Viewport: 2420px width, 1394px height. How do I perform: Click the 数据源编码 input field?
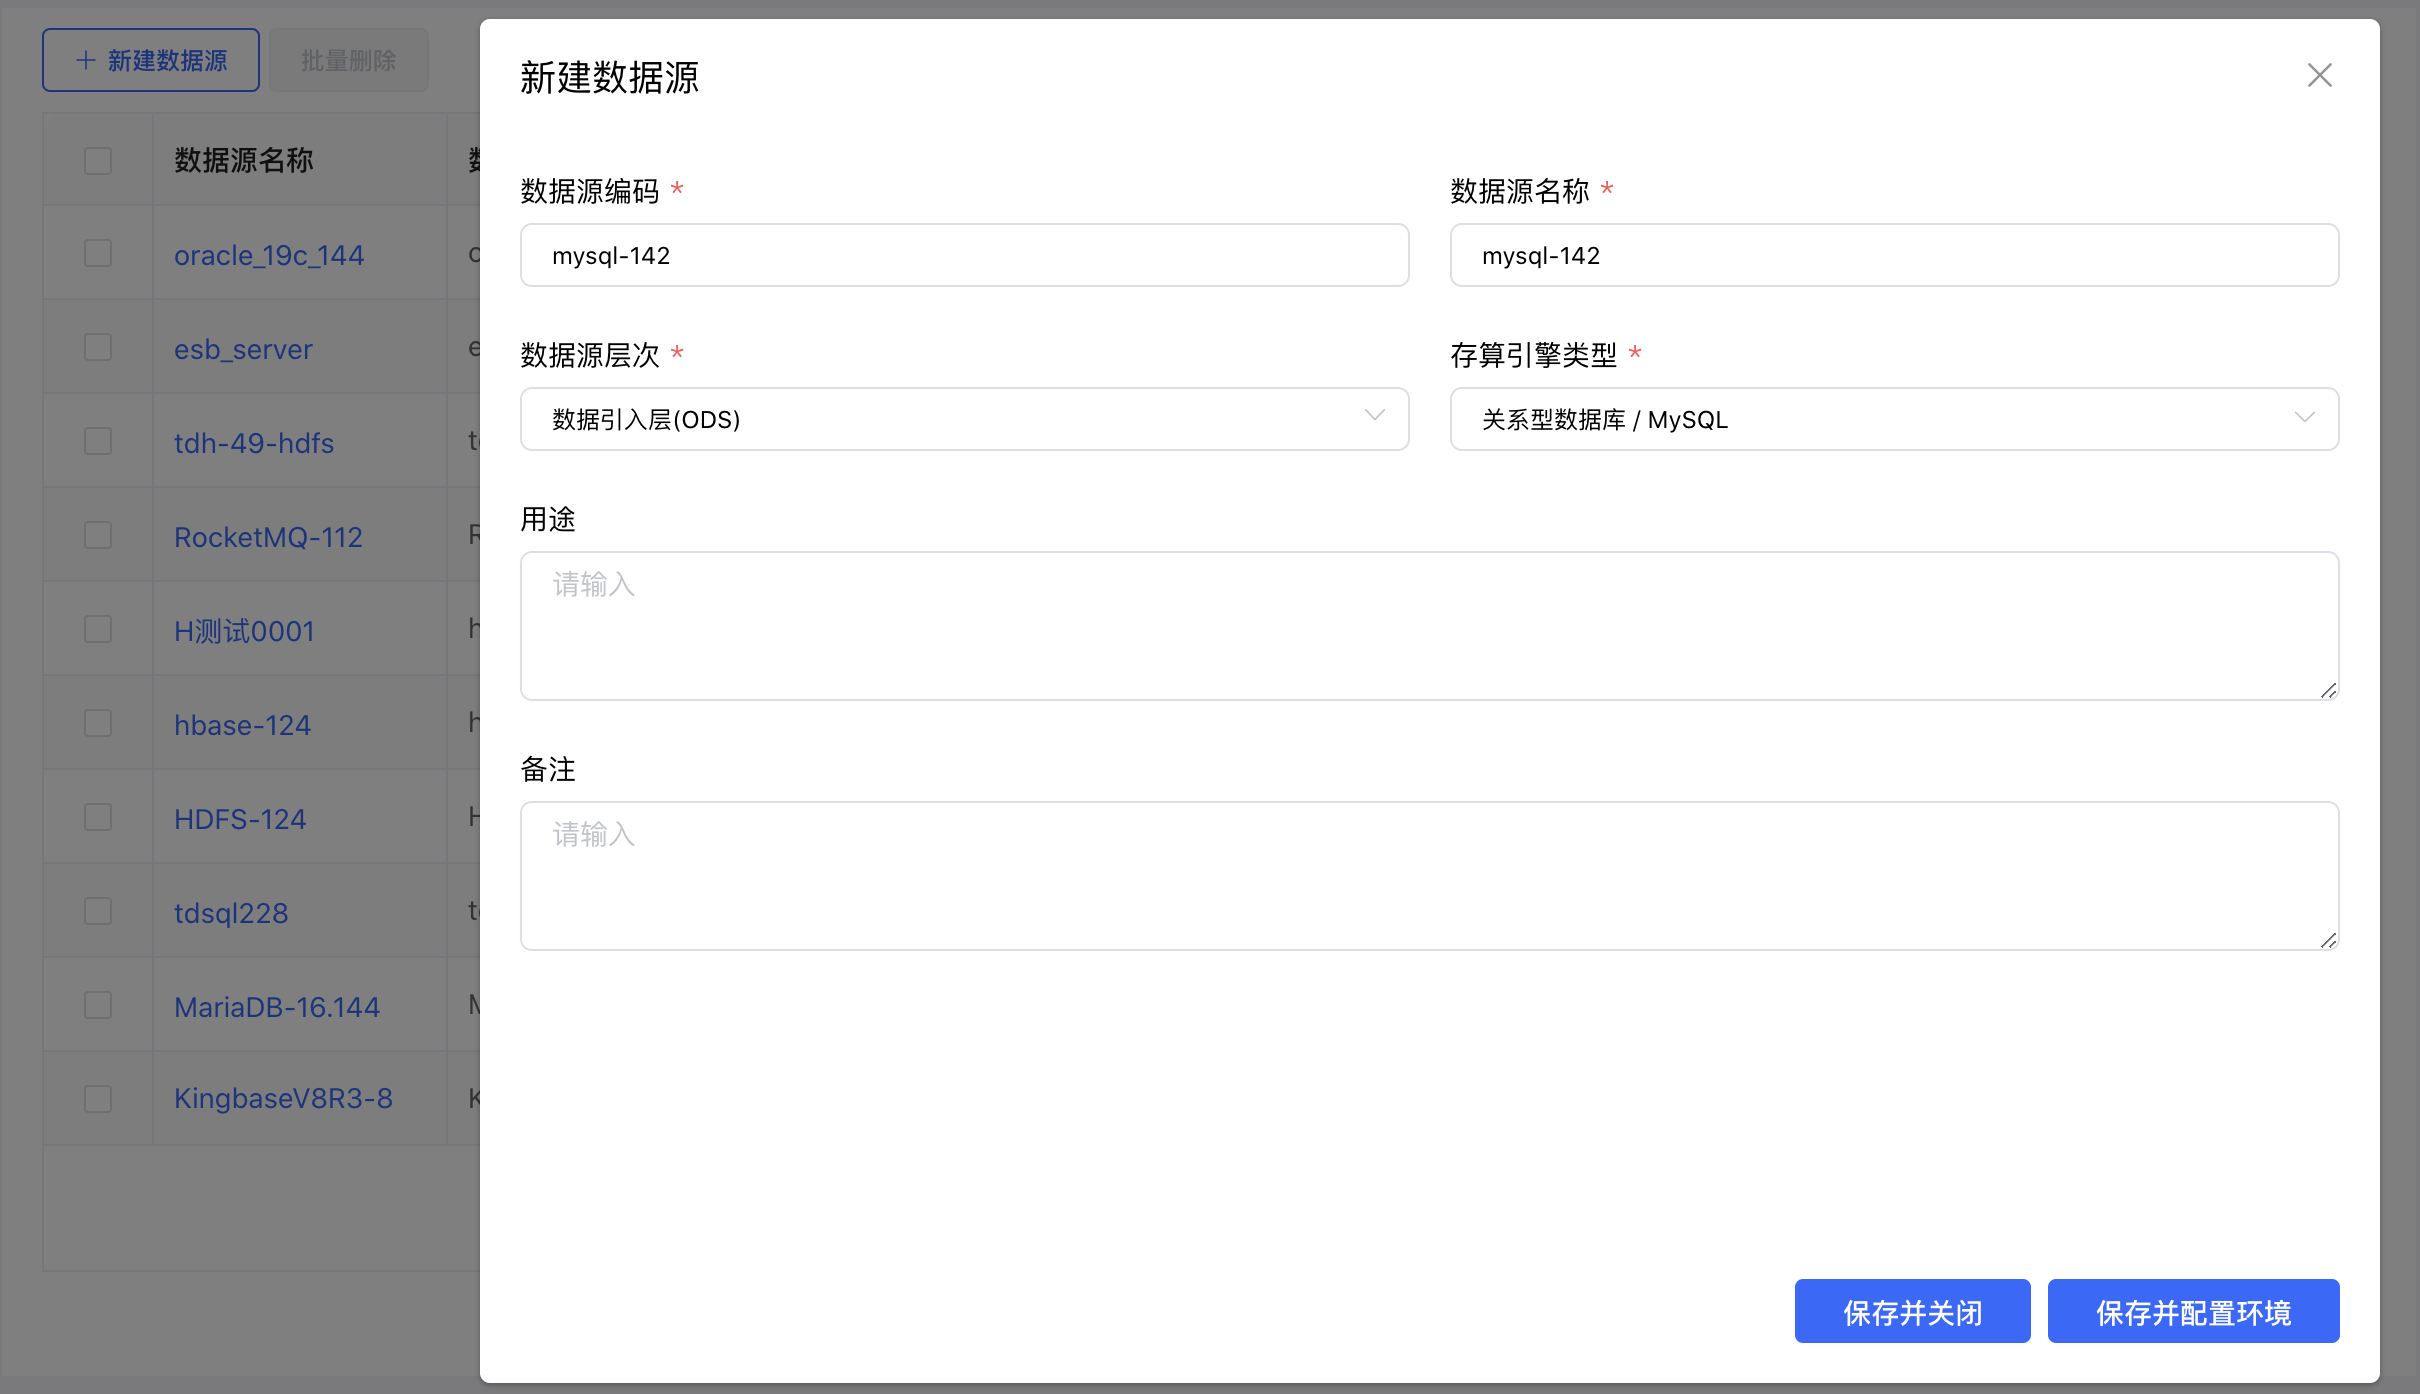point(963,255)
